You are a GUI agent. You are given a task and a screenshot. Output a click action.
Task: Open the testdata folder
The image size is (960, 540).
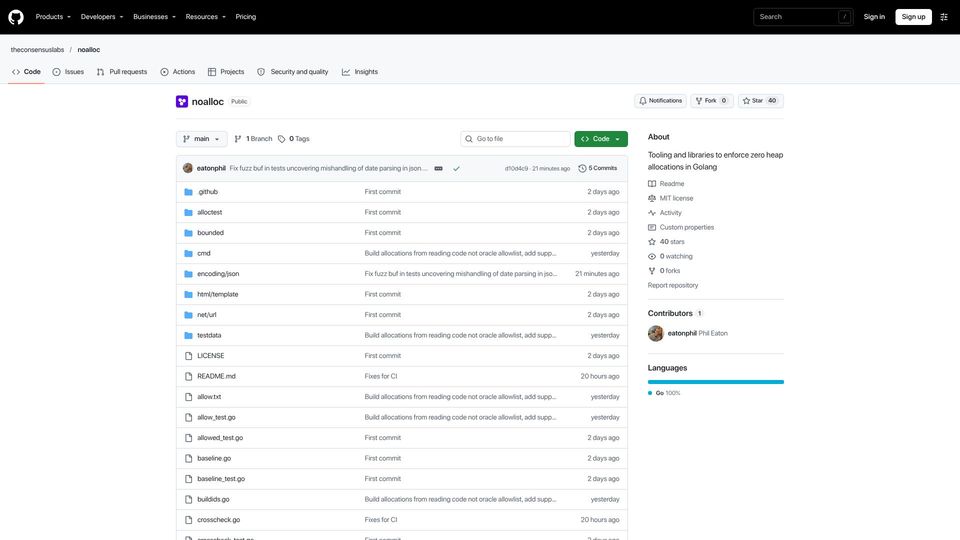click(209, 336)
